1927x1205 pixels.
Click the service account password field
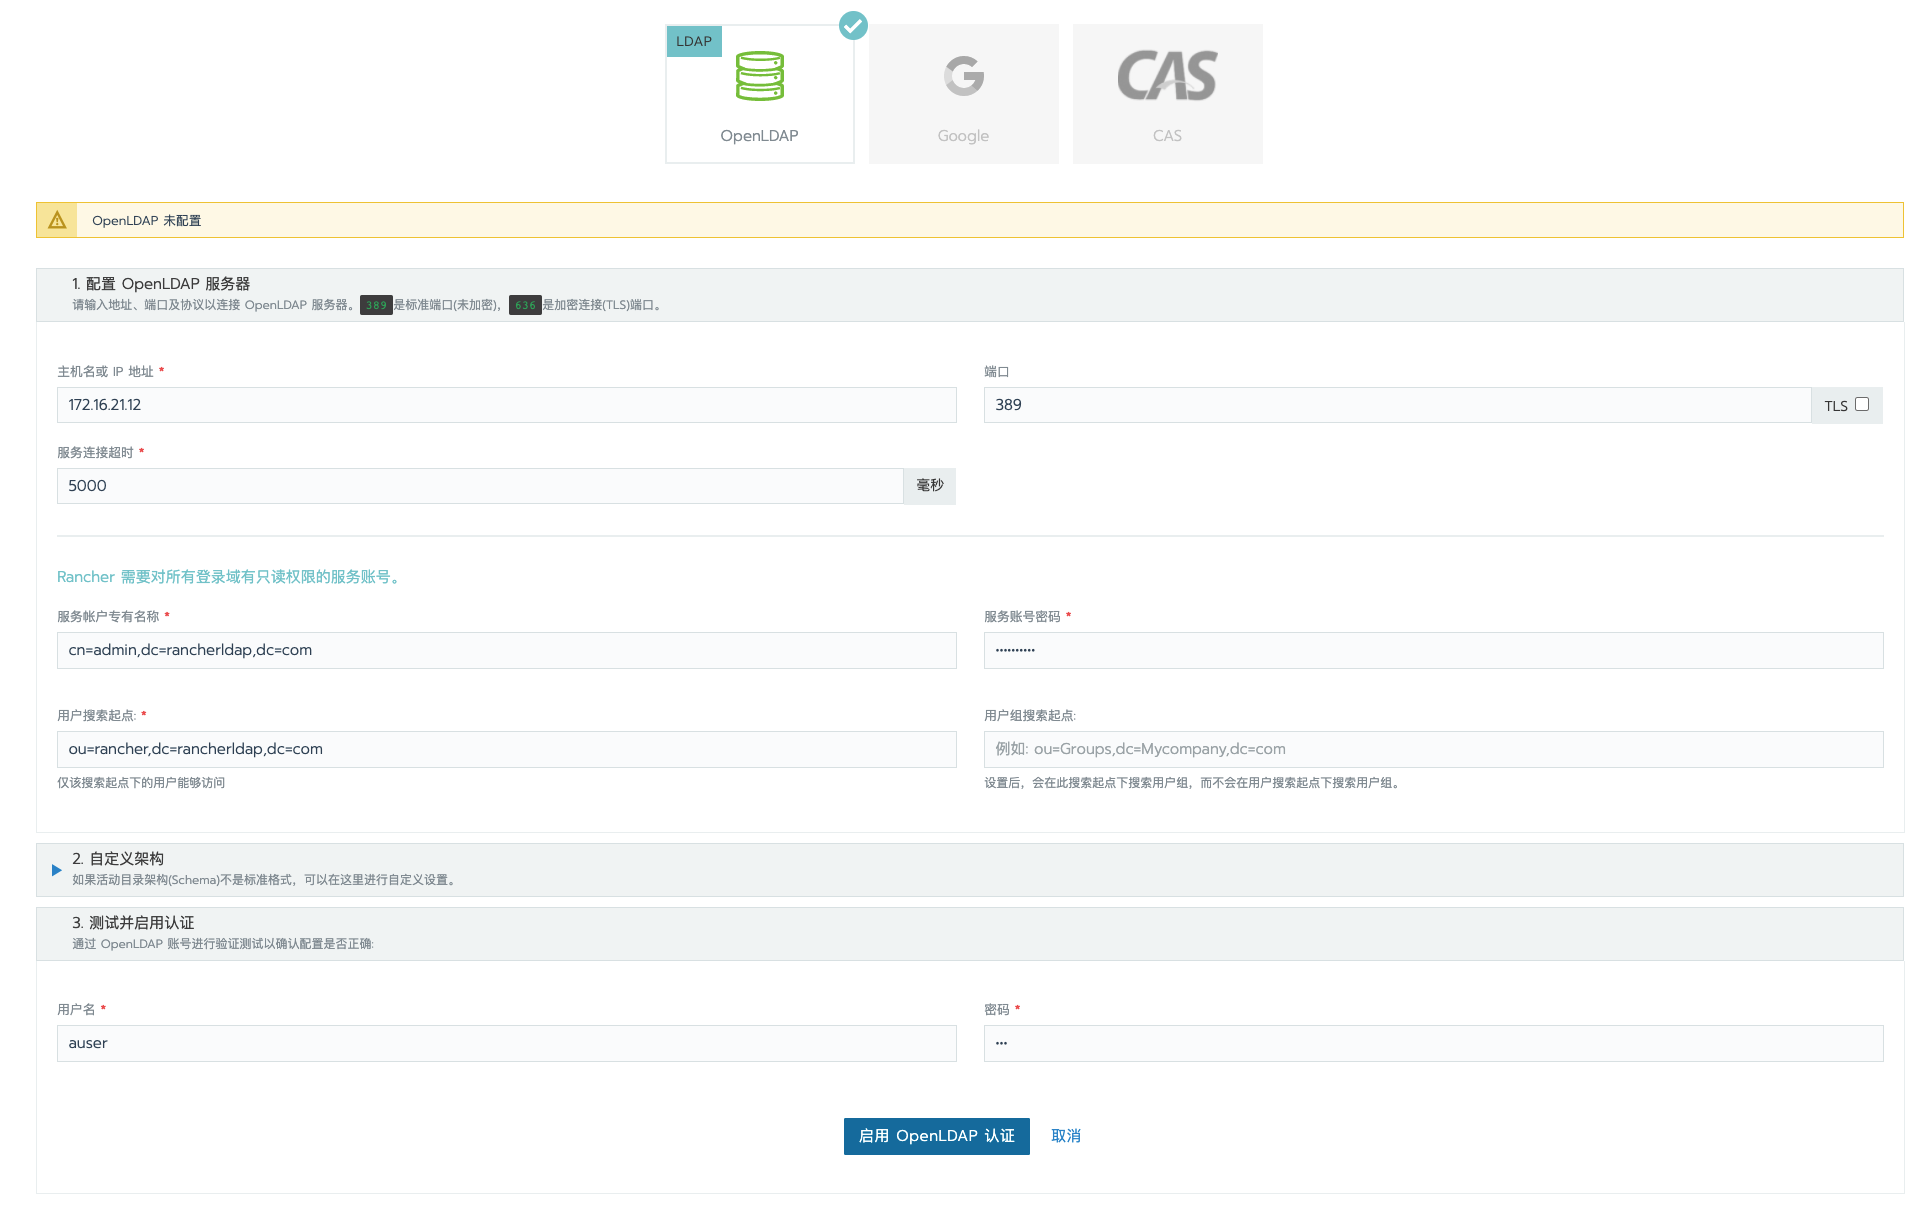[1434, 650]
